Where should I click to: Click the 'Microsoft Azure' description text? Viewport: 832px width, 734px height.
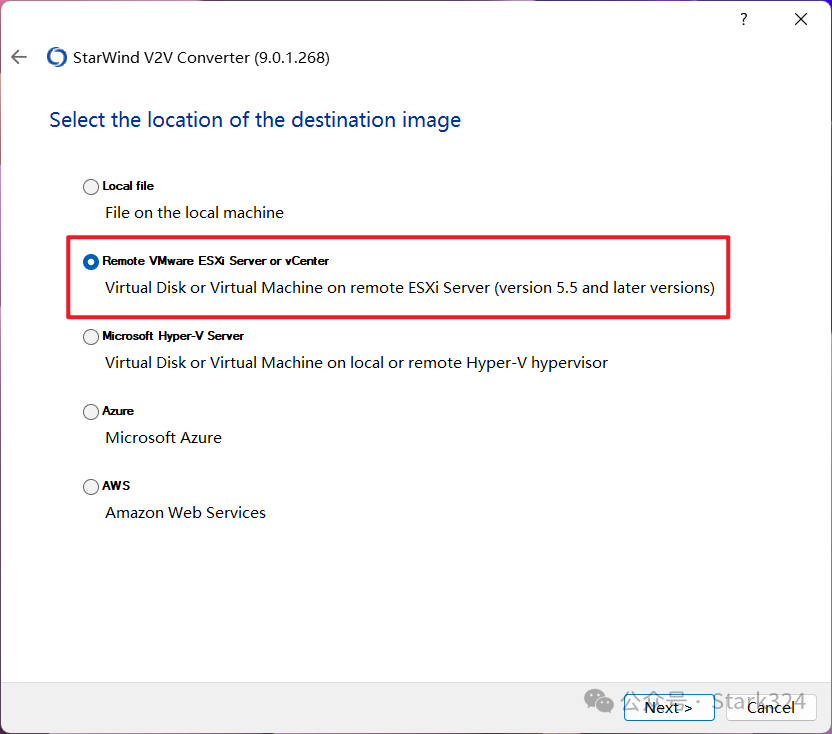(163, 438)
